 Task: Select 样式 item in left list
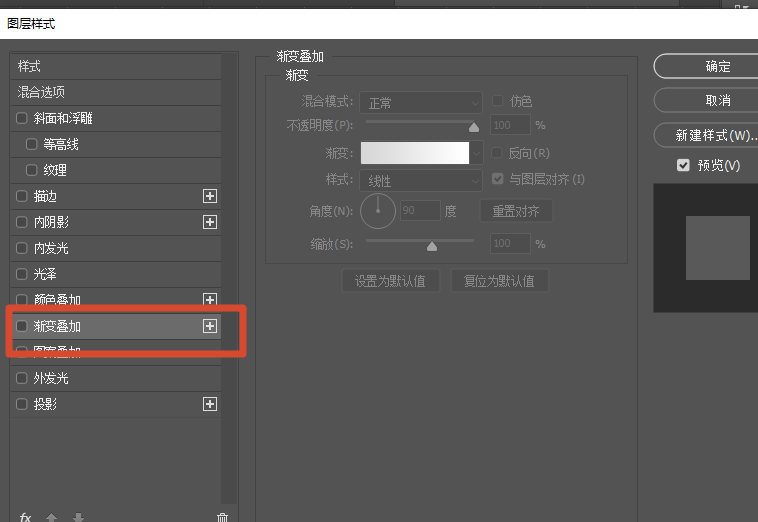click(x=116, y=66)
